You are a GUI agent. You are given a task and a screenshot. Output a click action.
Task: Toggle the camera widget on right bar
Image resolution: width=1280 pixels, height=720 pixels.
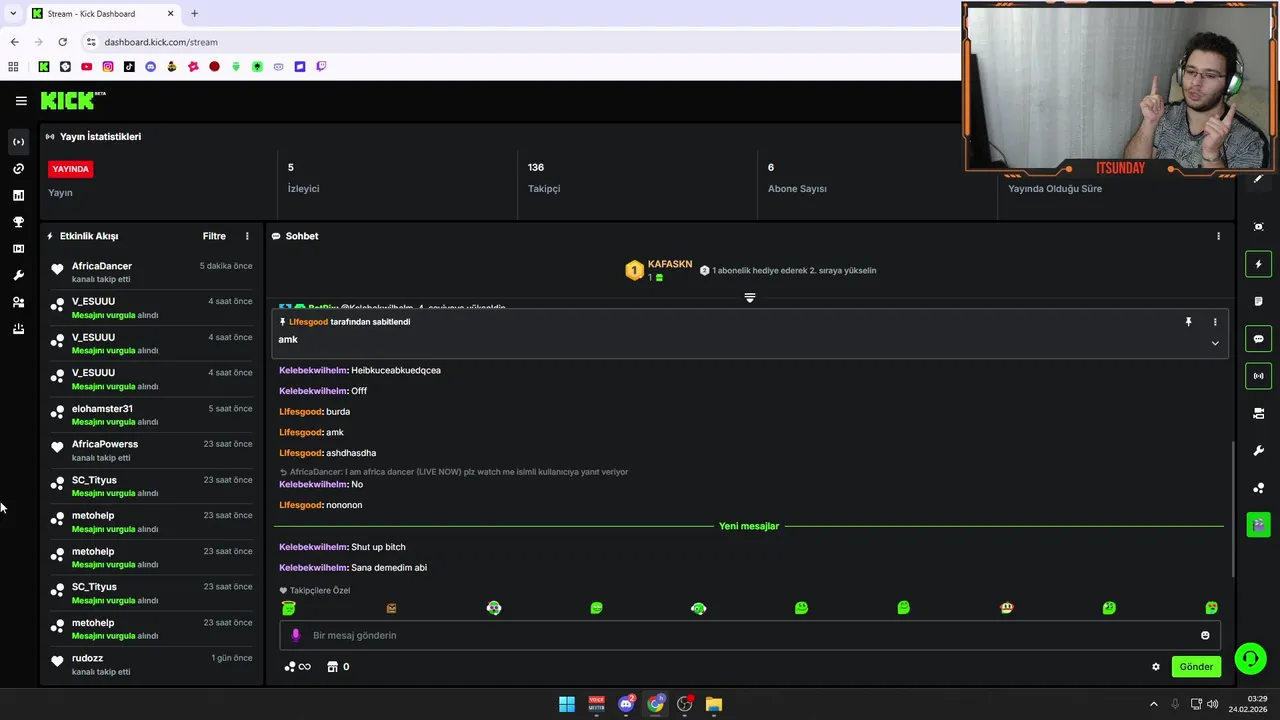coord(1258,413)
